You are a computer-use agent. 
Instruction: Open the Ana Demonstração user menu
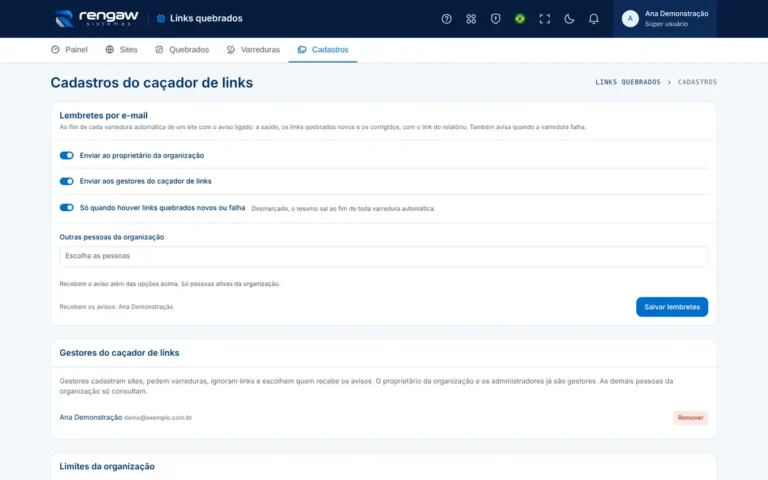pyautogui.click(x=665, y=19)
